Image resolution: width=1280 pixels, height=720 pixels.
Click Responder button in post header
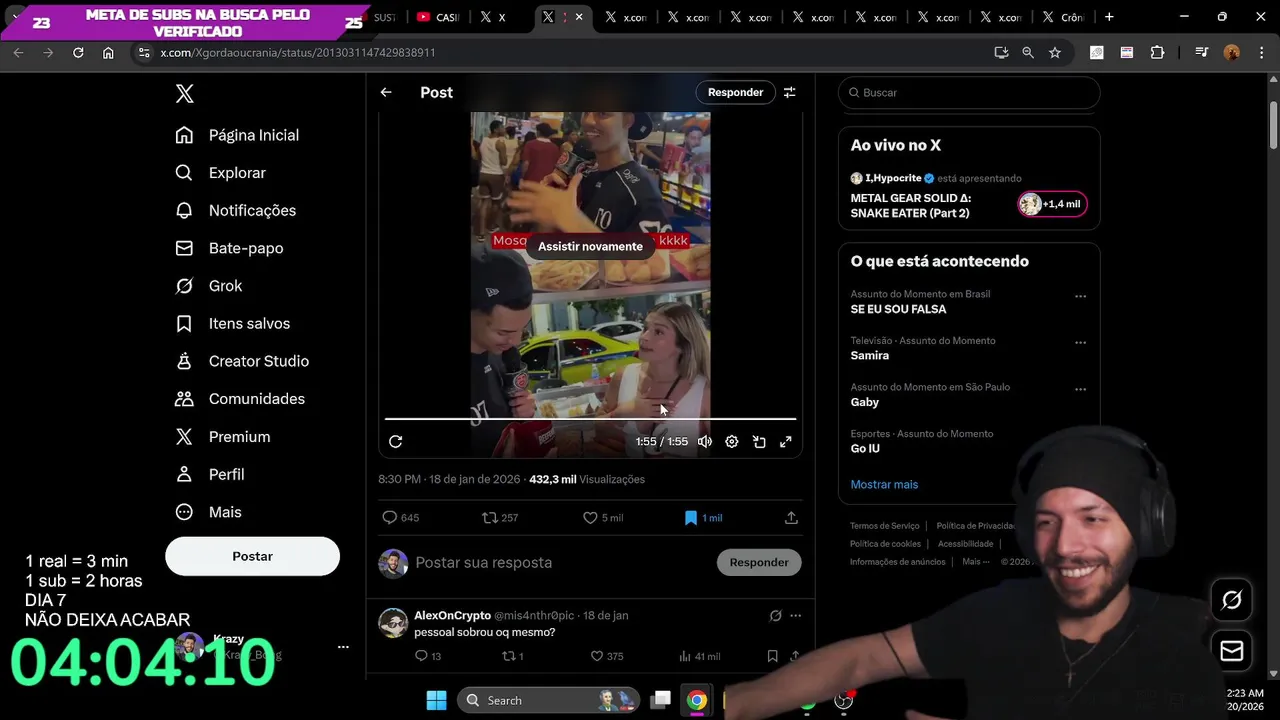(x=735, y=92)
